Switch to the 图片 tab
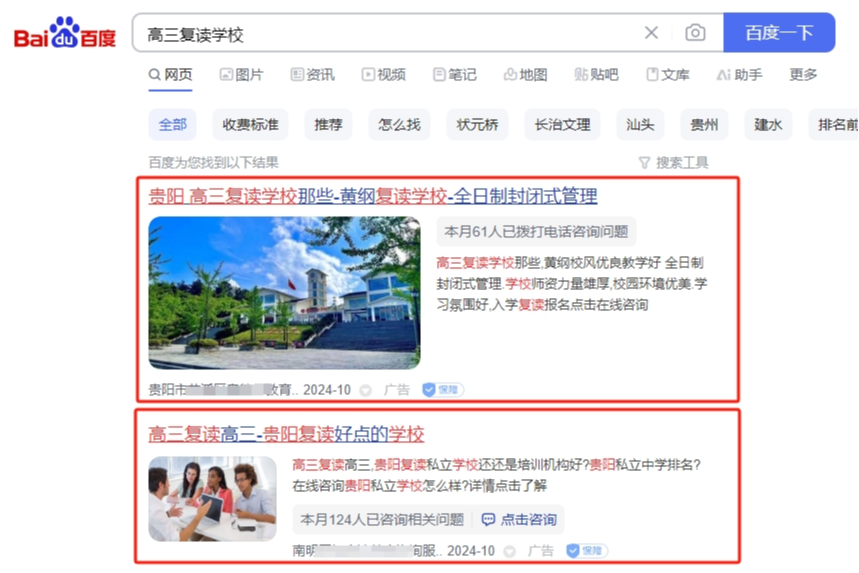Image resolution: width=859 pixels, height=573 pixels. point(242,75)
